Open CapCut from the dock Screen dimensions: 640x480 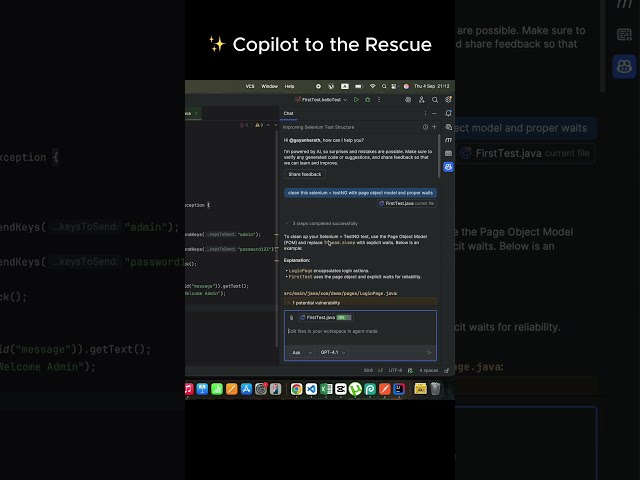coord(340,389)
